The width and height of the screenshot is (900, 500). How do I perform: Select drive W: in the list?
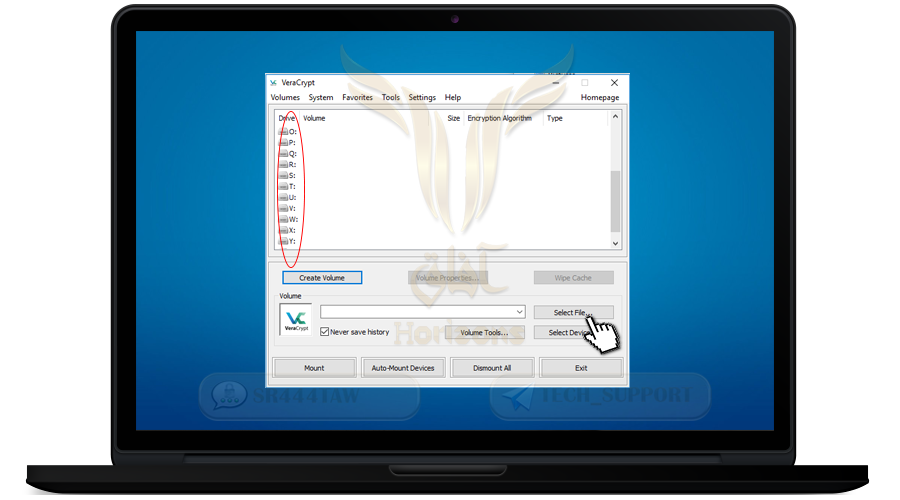click(x=288, y=219)
